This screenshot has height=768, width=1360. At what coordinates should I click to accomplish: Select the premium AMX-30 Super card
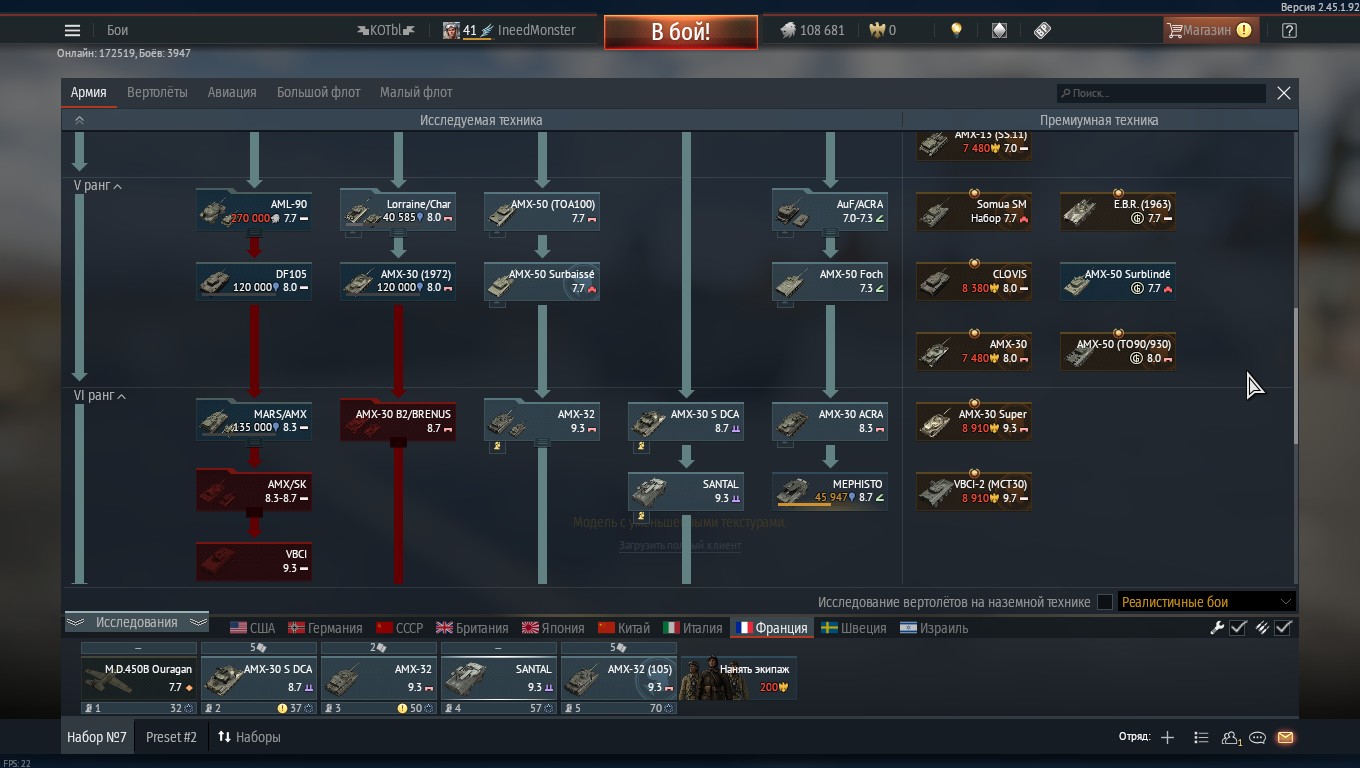point(974,421)
